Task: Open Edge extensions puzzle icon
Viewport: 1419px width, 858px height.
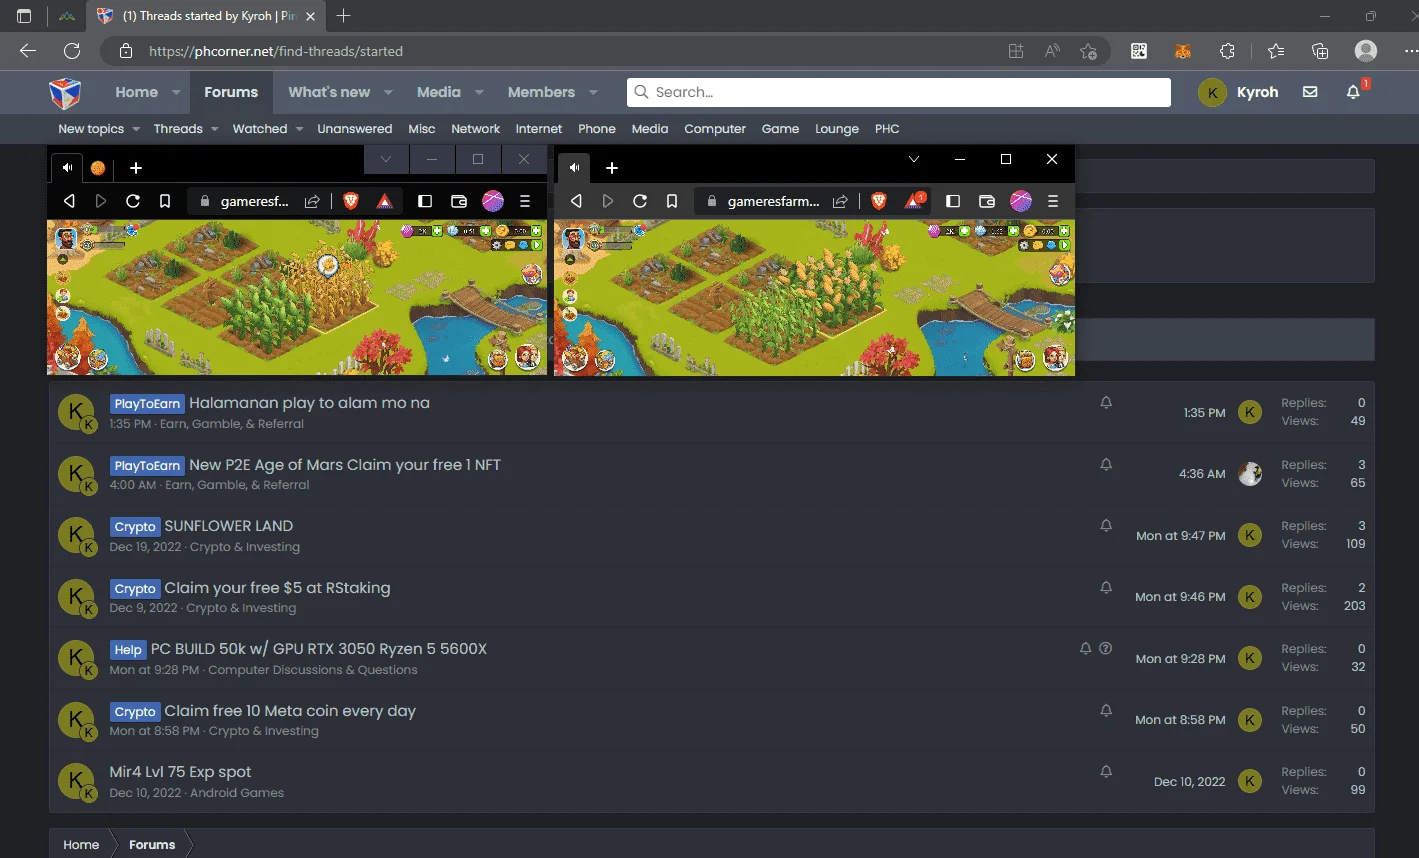Action: (1228, 51)
